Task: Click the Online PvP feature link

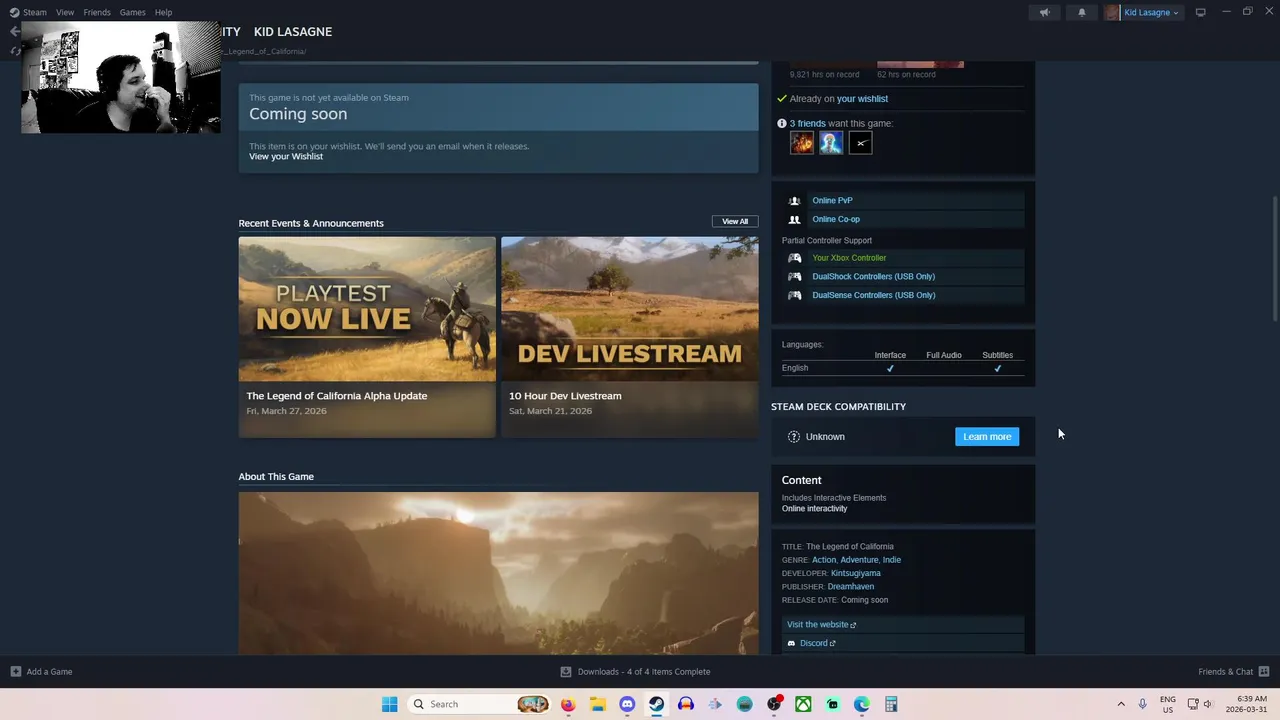Action: 832,200
